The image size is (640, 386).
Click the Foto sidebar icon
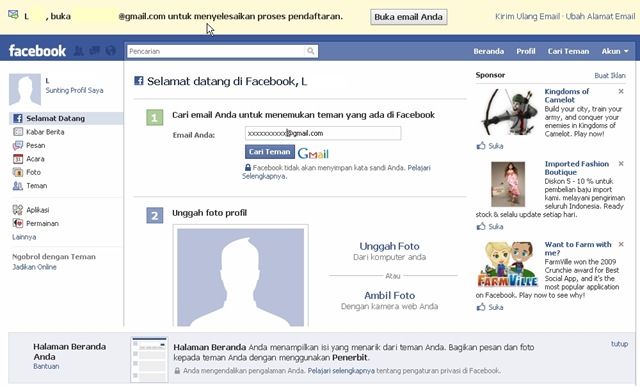18,172
